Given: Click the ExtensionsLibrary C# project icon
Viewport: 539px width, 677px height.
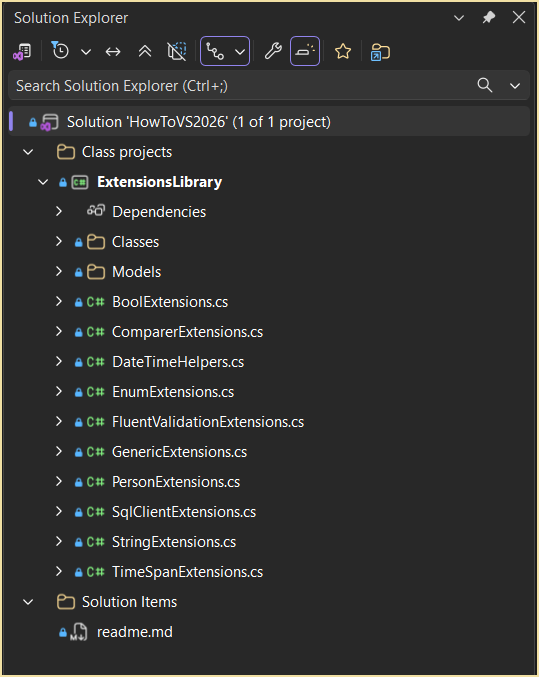Looking at the screenshot, I should [80, 182].
